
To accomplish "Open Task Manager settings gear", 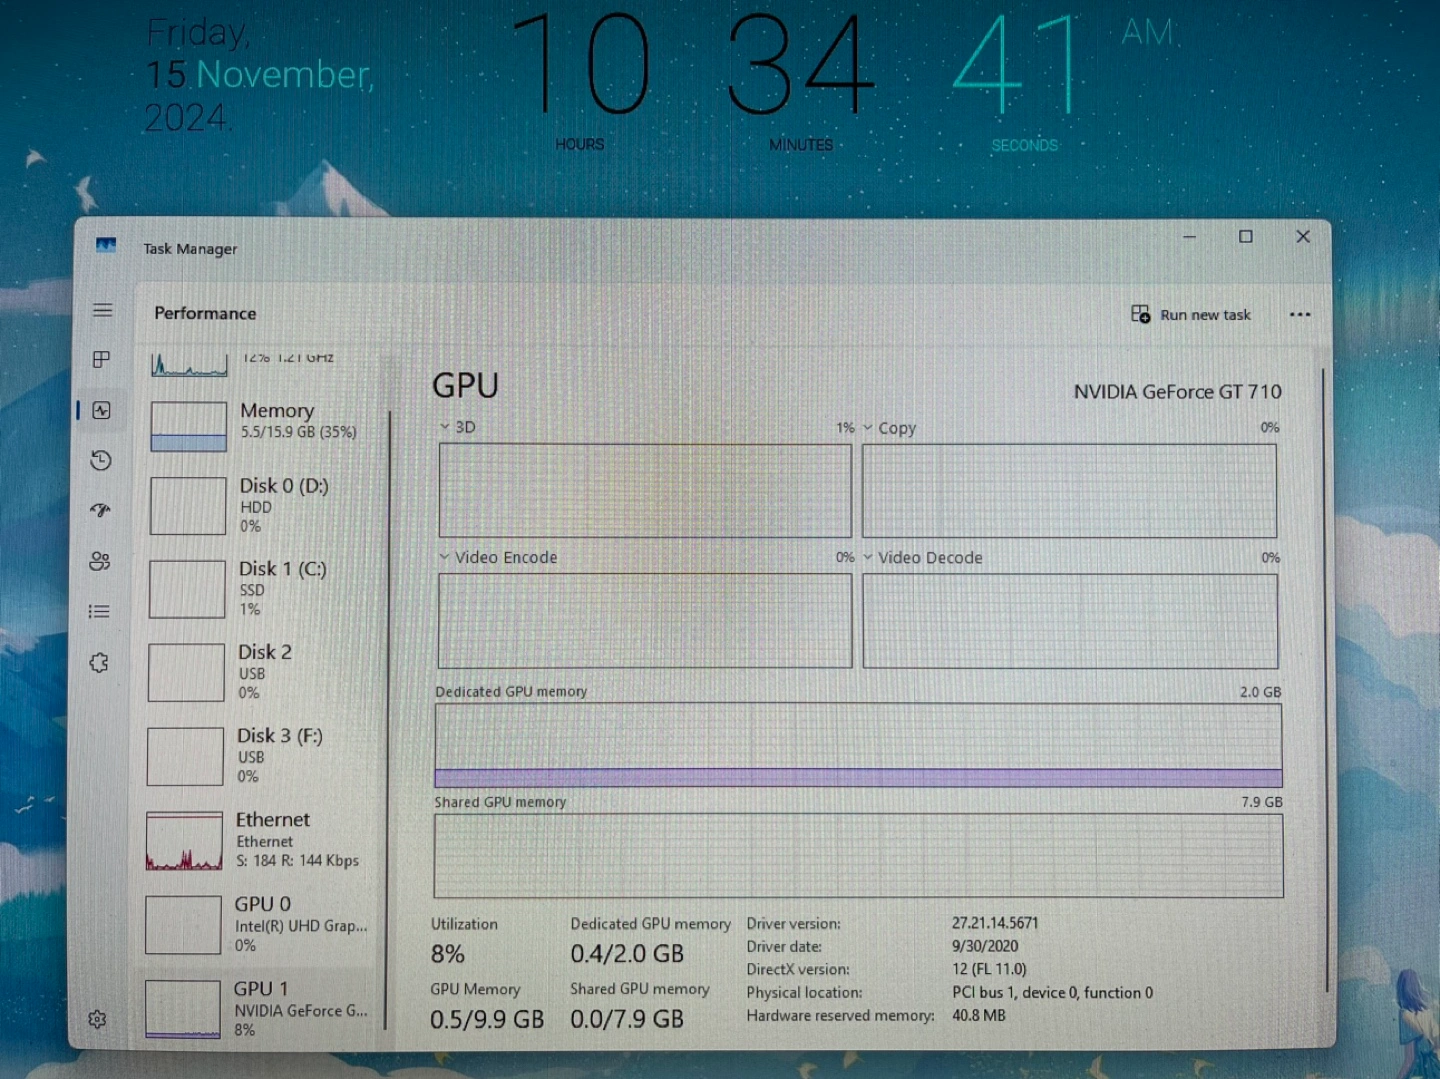I will point(97,1019).
